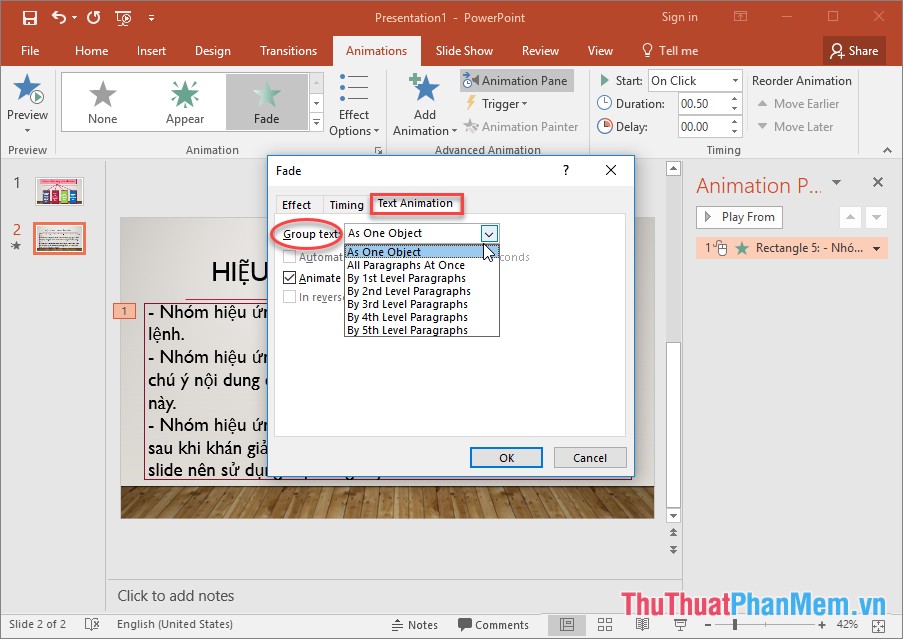Check the In reverse order box
903x639 pixels.
(x=289, y=297)
